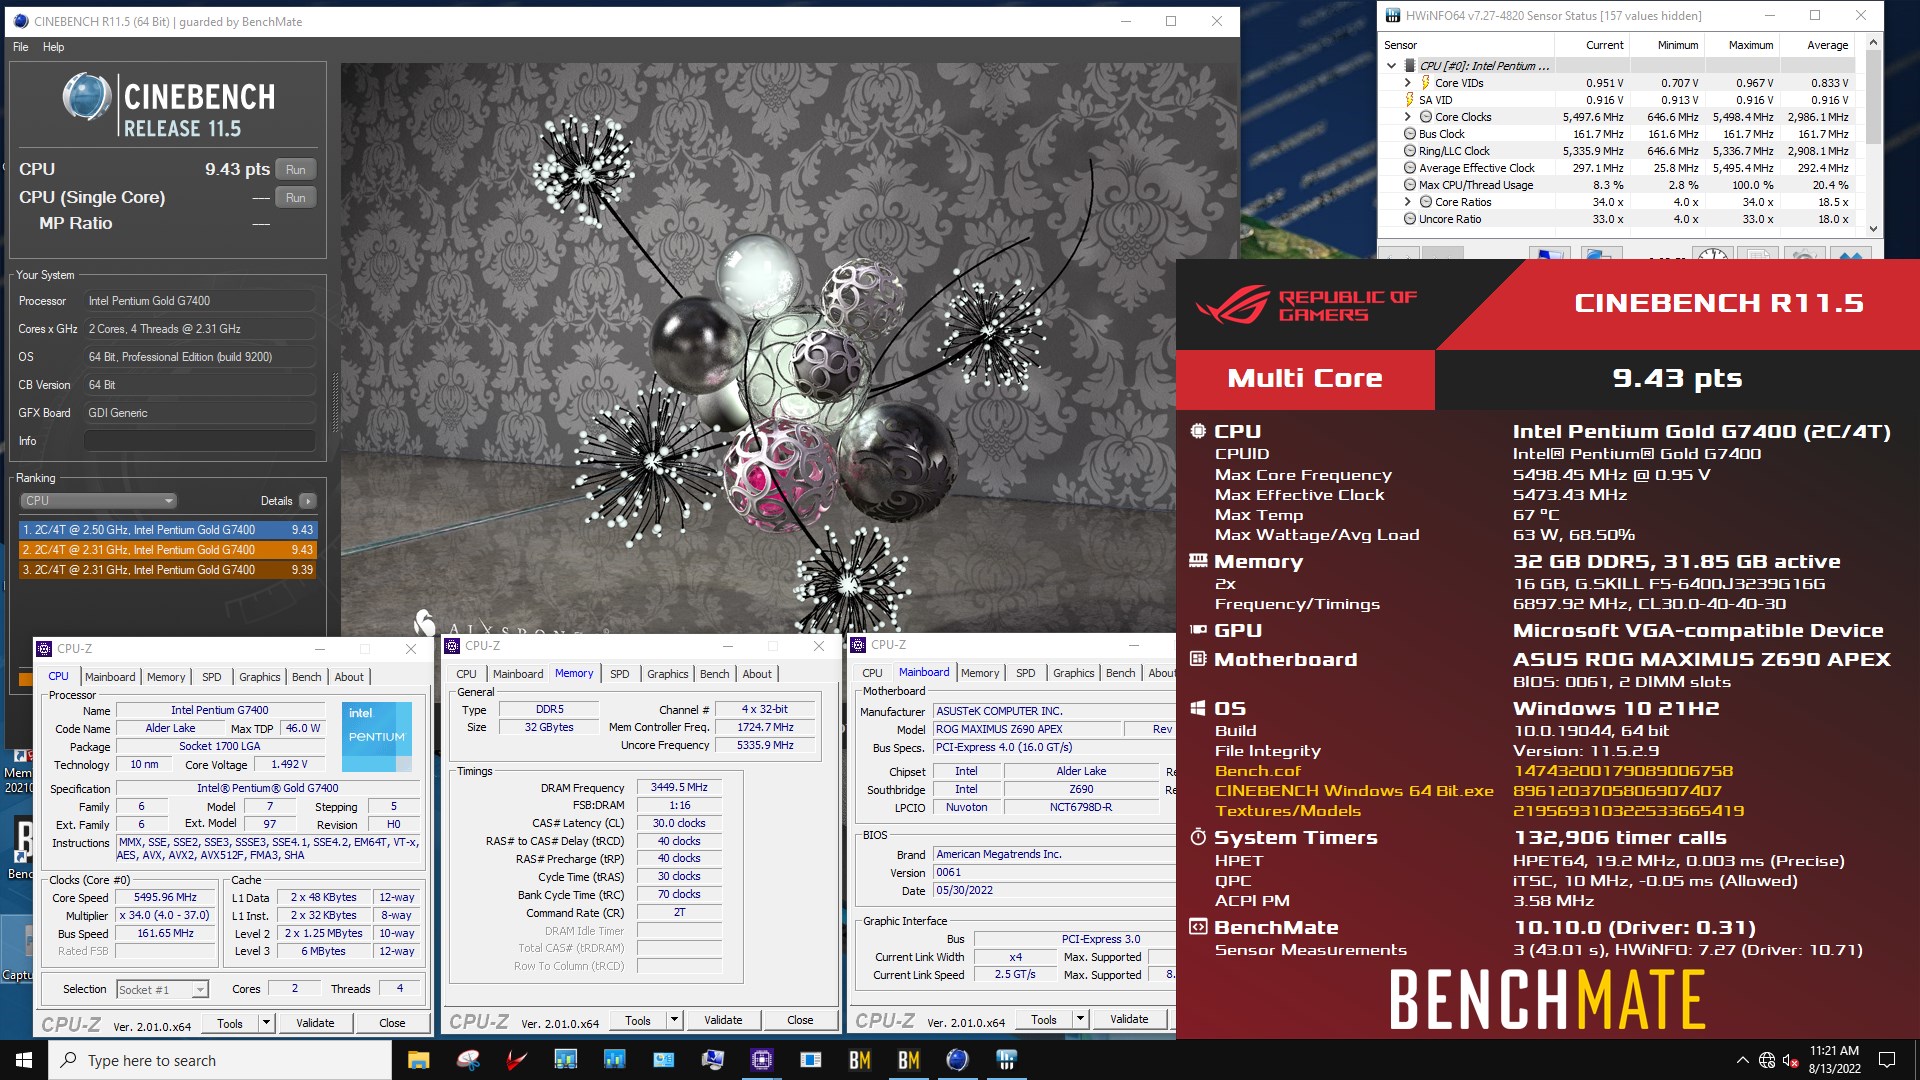Click Validate in the CPU-Z Memory window

(723, 1020)
